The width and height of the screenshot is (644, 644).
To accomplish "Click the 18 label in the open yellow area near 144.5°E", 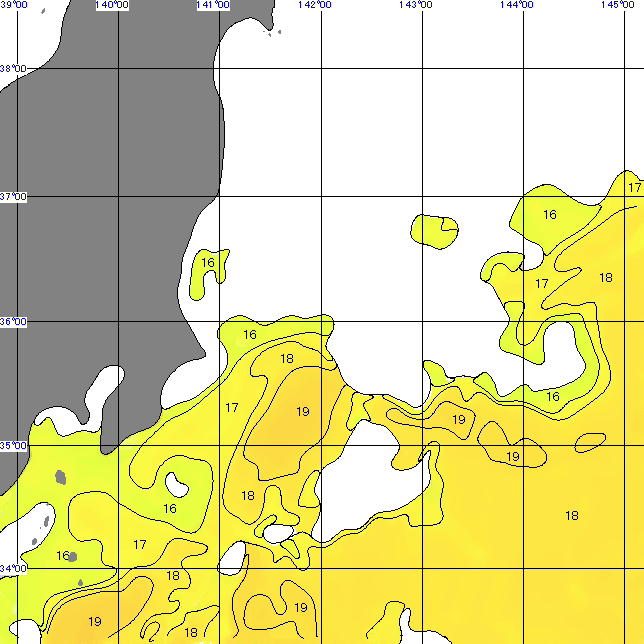I will 572,516.
